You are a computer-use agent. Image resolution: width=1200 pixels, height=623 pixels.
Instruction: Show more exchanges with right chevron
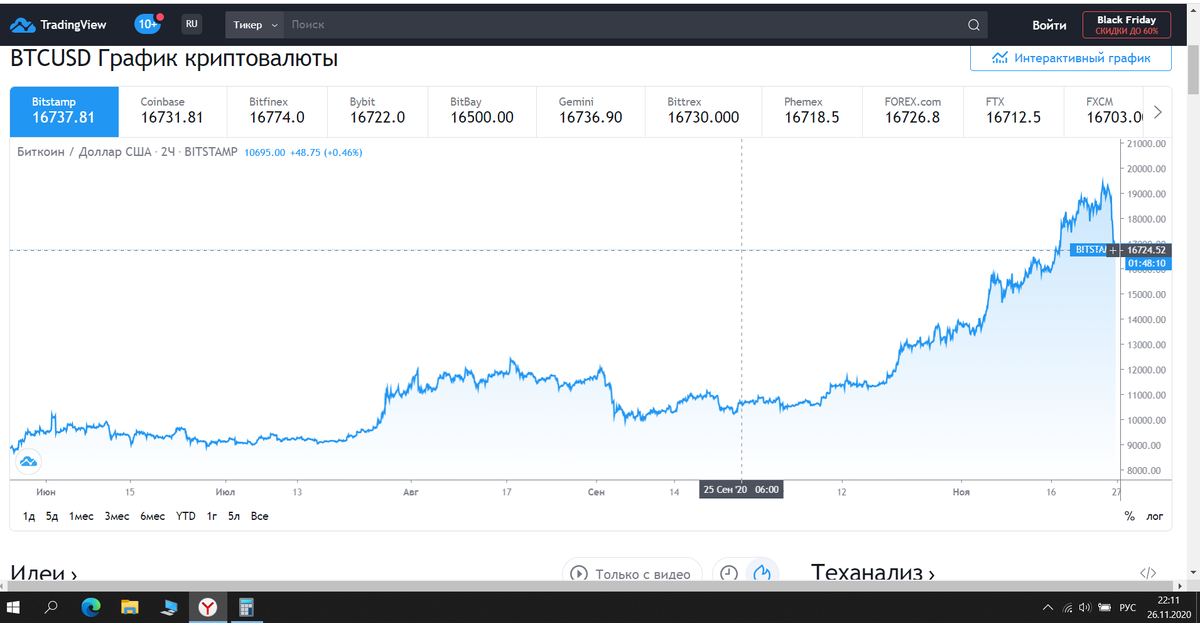coord(1158,111)
